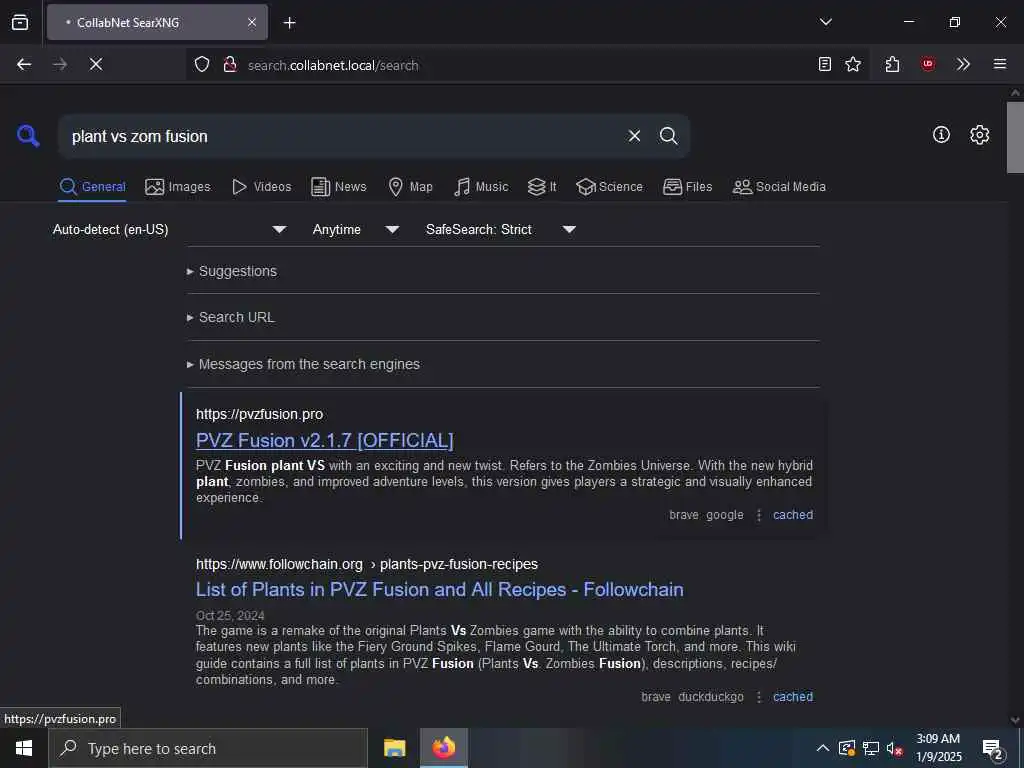The width and height of the screenshot is (1024, 768).
Task: Open List of Plants in PVZ Fusion result
Action: pos(440,590)
